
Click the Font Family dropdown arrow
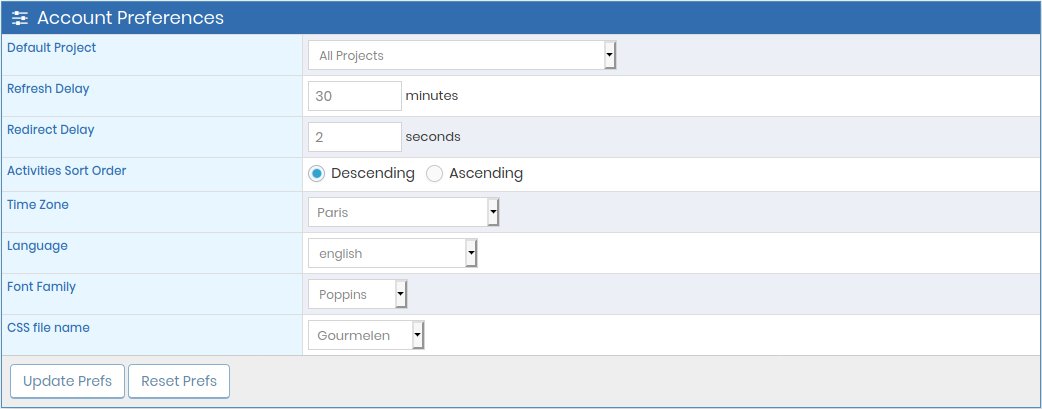[x=401, y=294]
